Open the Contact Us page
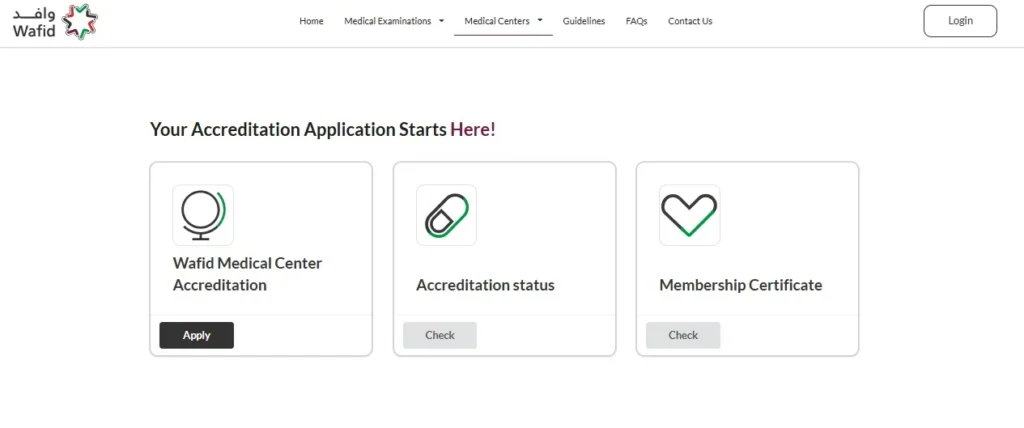Screen dimensions: 1024x428 point(690,21)
